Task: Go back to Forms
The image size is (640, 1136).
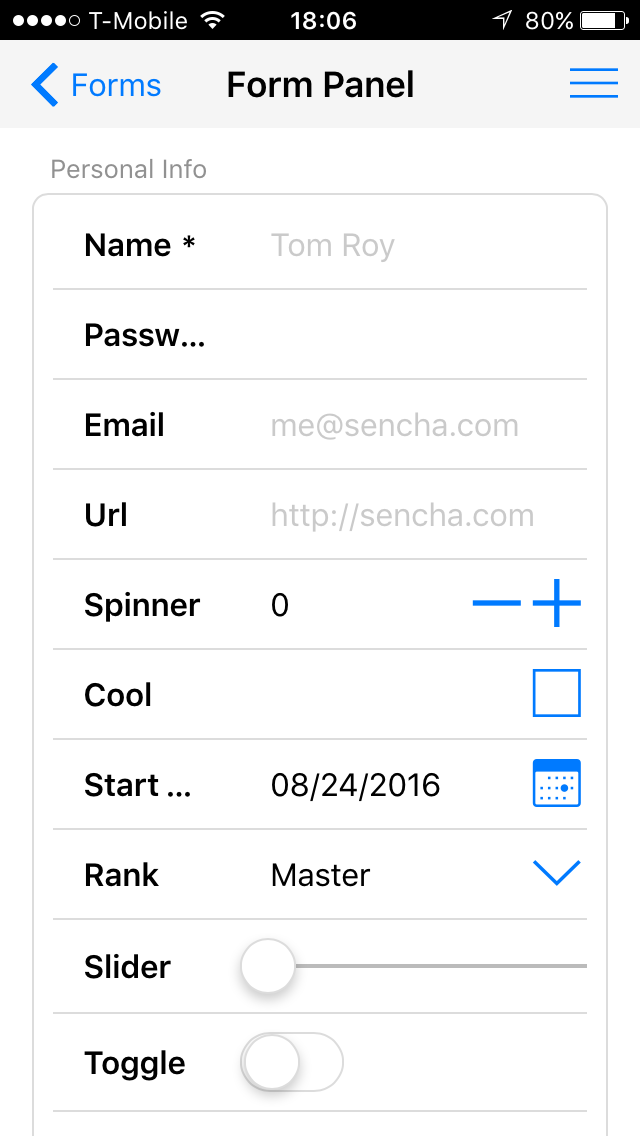Action: click(x=115, y=86)
